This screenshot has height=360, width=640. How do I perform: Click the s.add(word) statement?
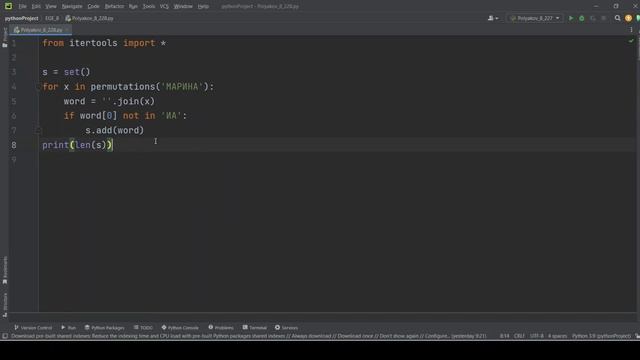pos(114,131)
